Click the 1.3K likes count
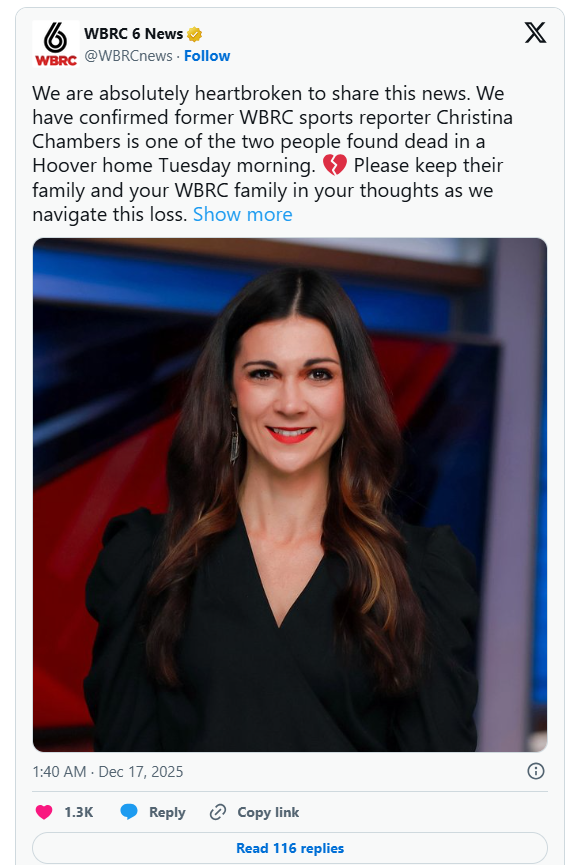The image size is (582, 865). tap(79, 813)
